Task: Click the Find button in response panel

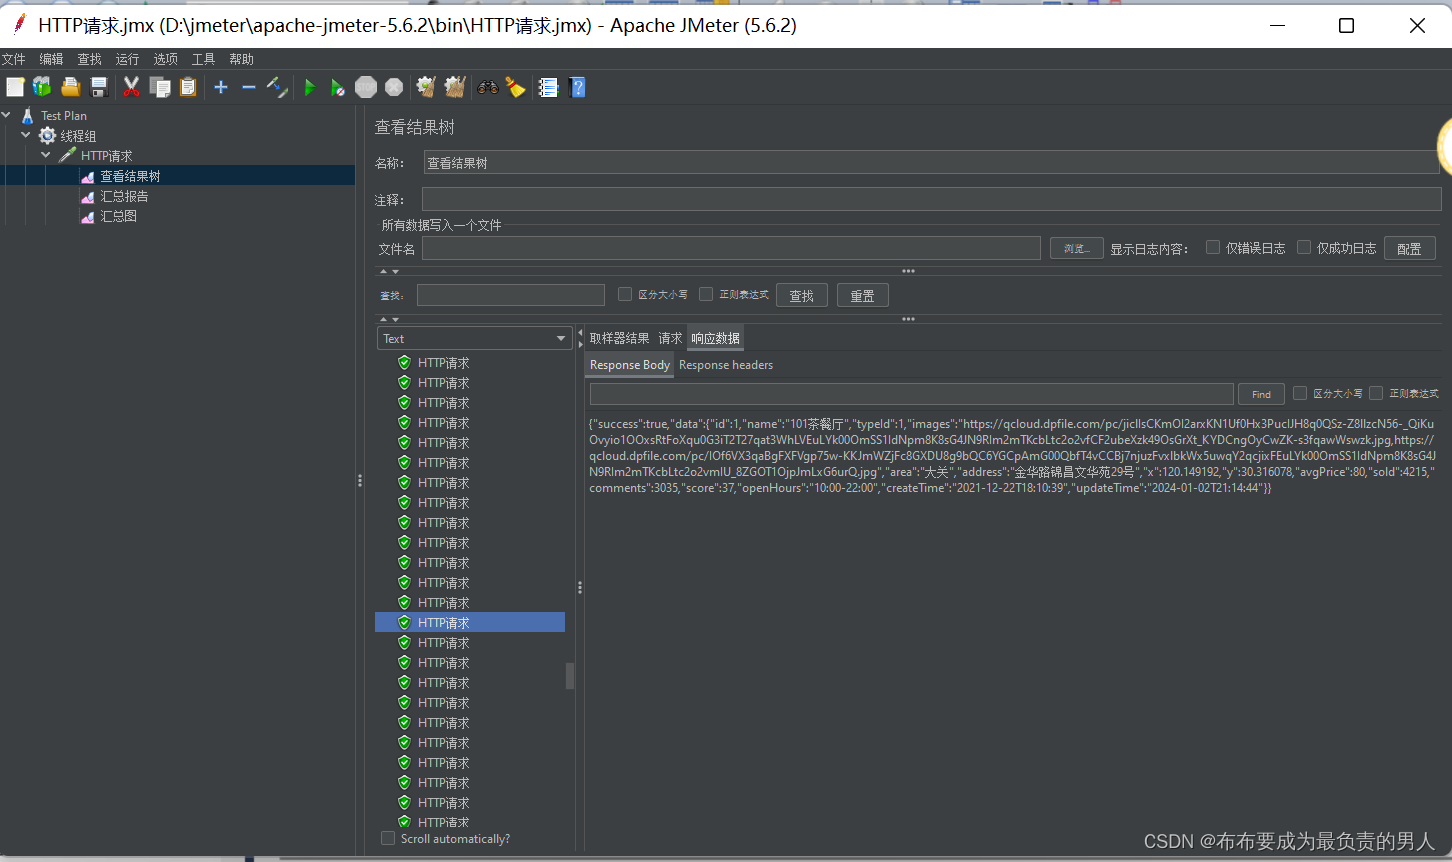Action: click(1262, 394)
